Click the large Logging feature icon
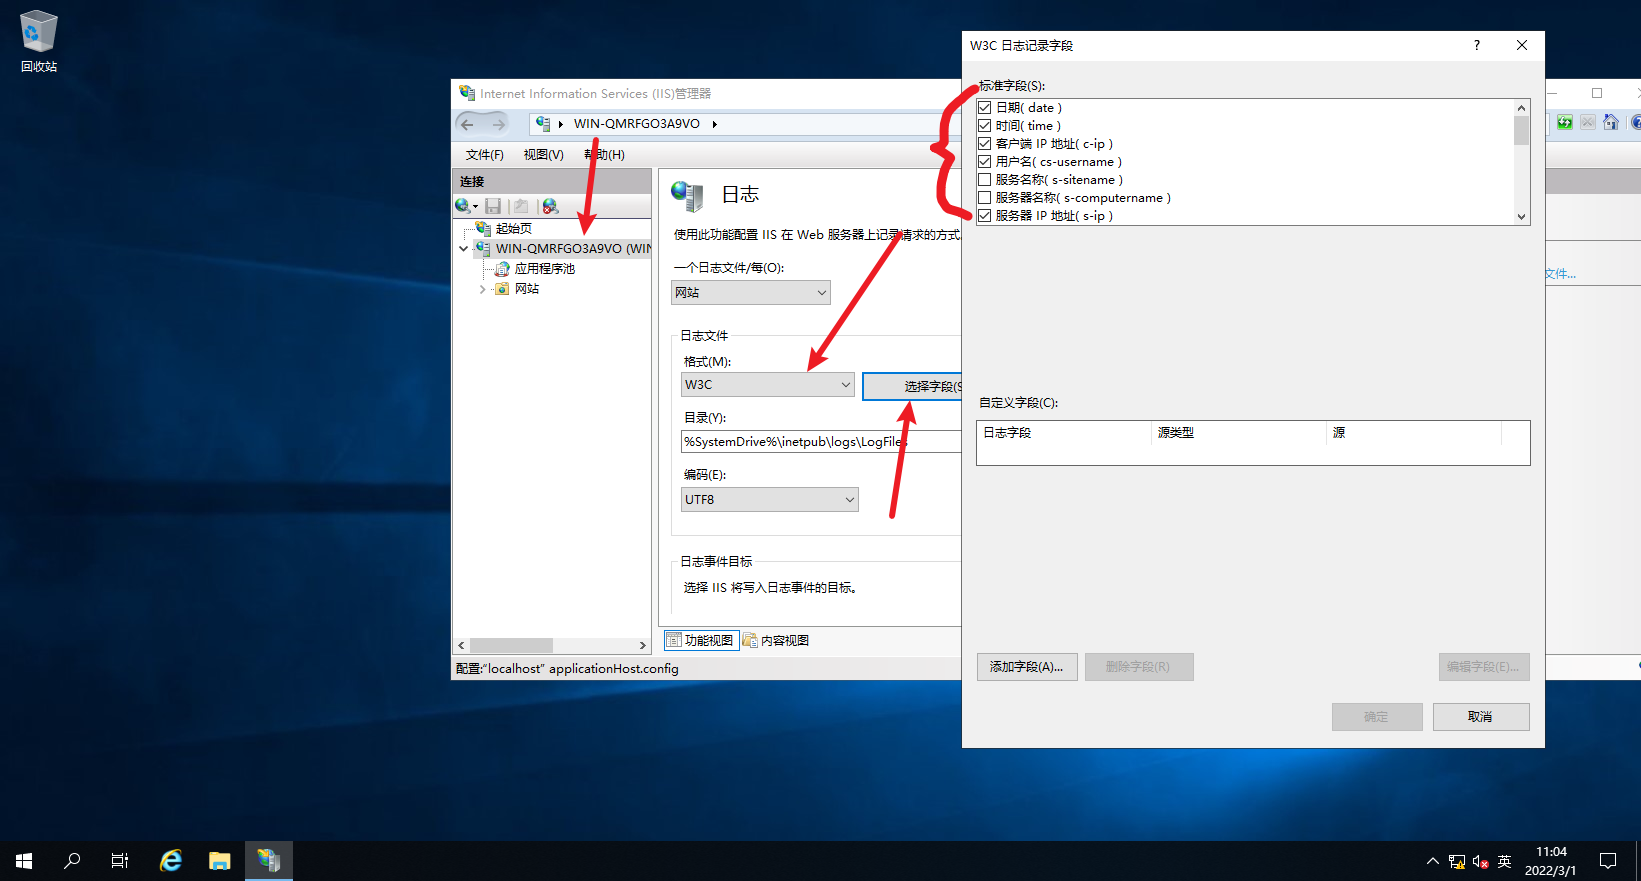Image resolution: width=1641 pixels, height=881 pixels. click(687, 196)
